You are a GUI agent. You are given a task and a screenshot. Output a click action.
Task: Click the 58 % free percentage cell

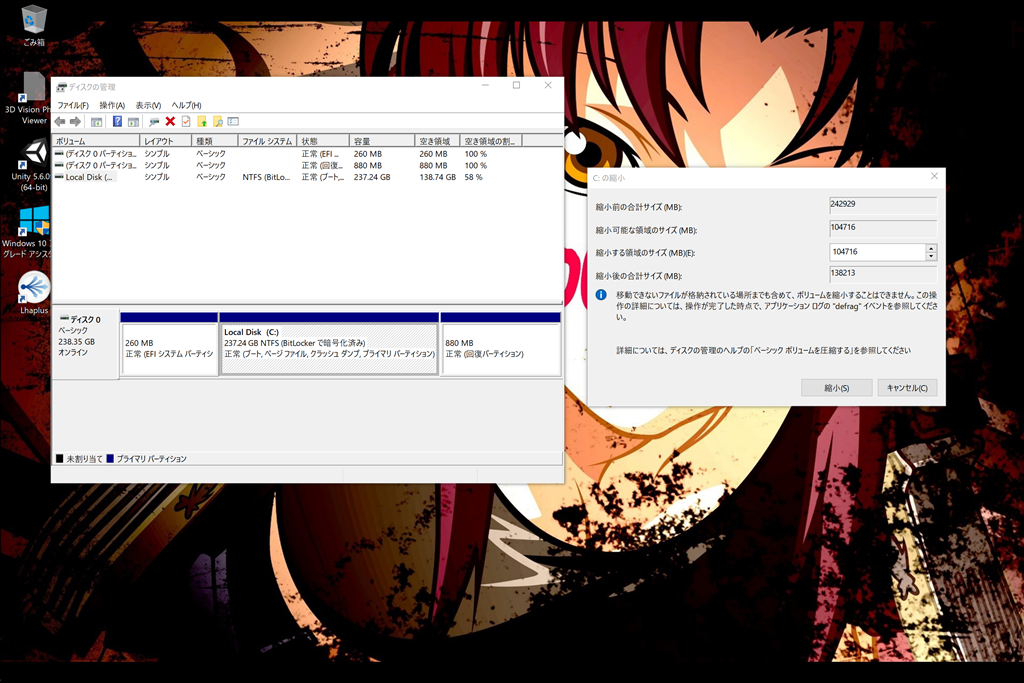[474, 177]
